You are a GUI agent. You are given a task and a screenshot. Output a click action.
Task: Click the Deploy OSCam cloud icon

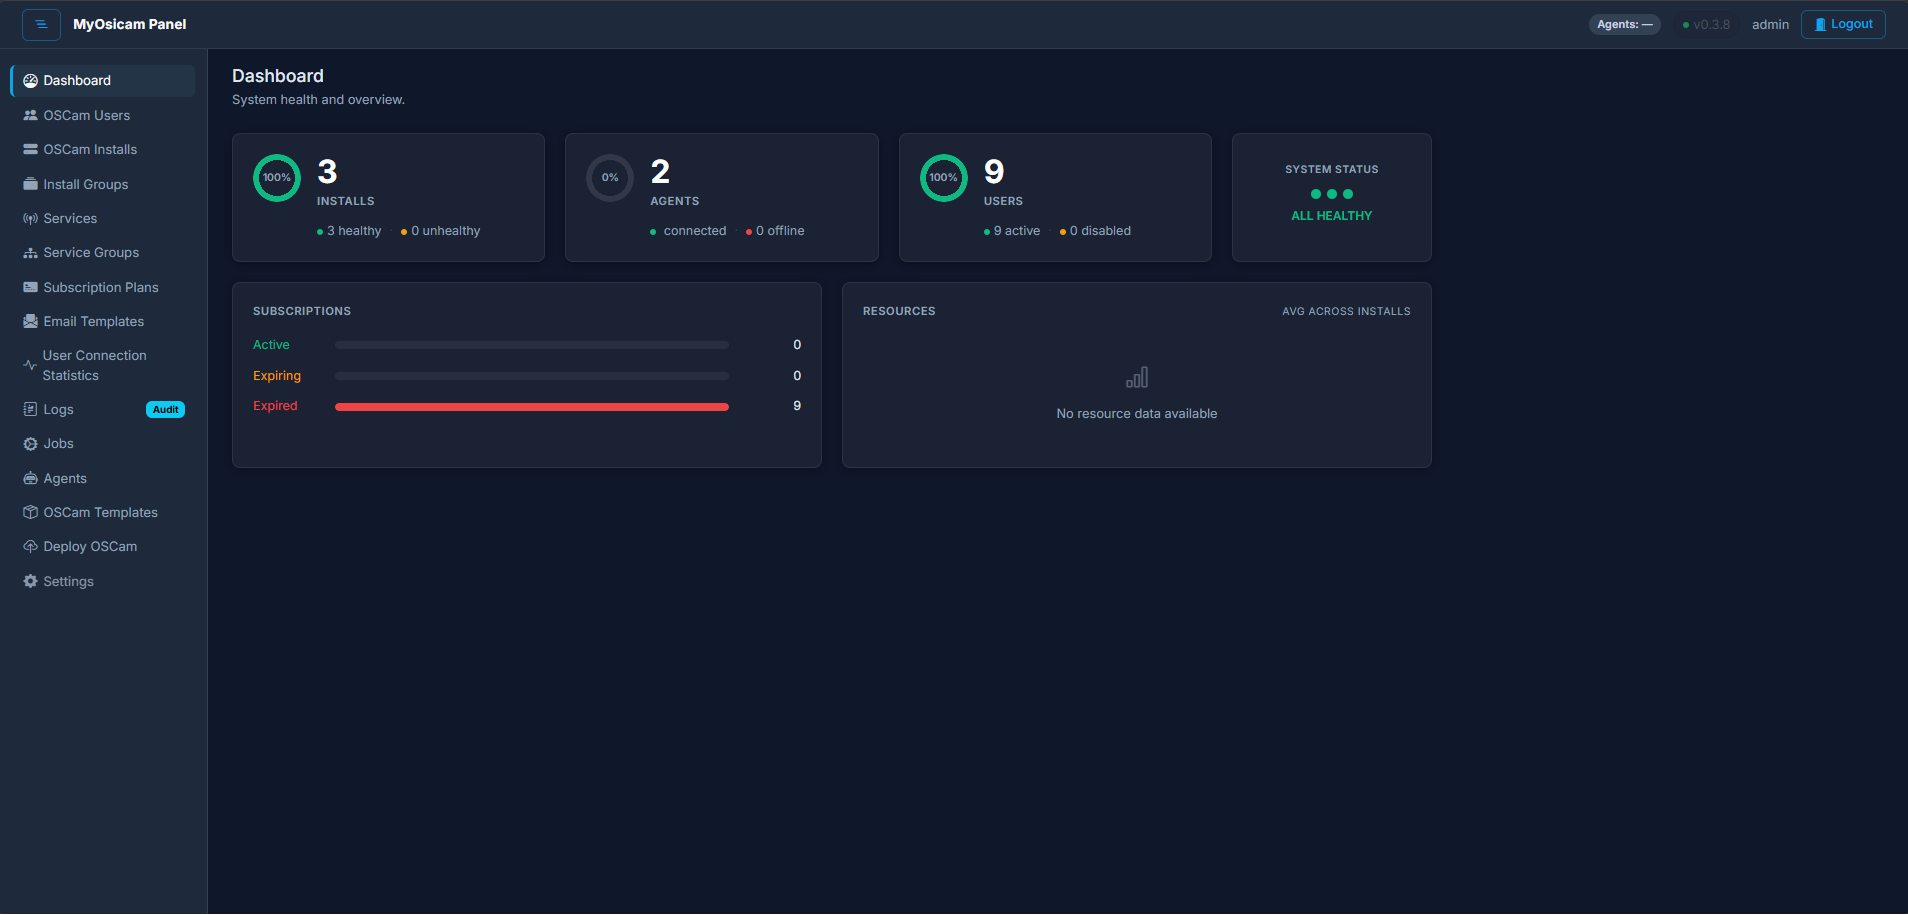point(30,547)
